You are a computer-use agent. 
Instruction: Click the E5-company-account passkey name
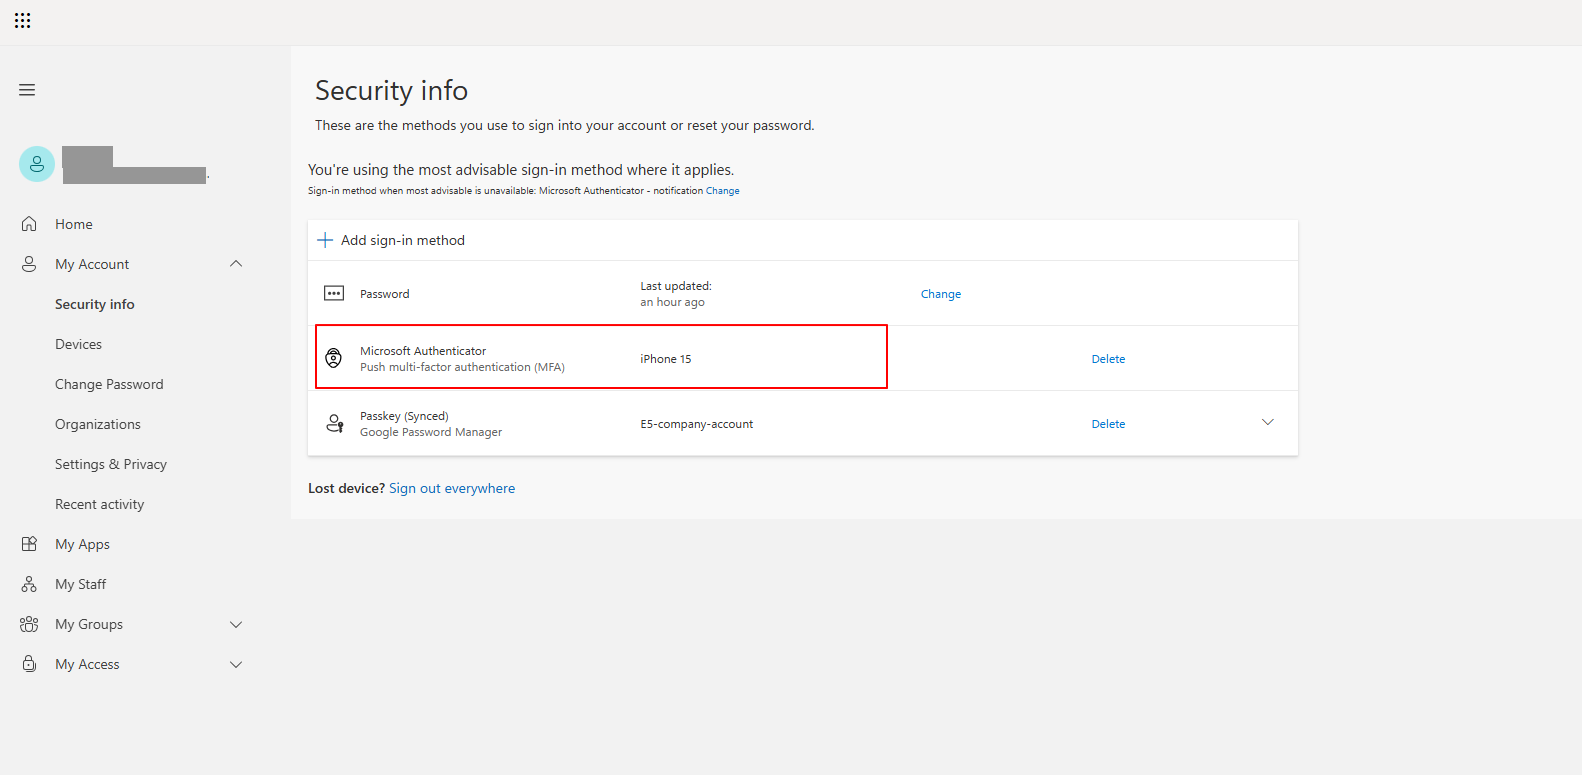click(x=697, y=424)
